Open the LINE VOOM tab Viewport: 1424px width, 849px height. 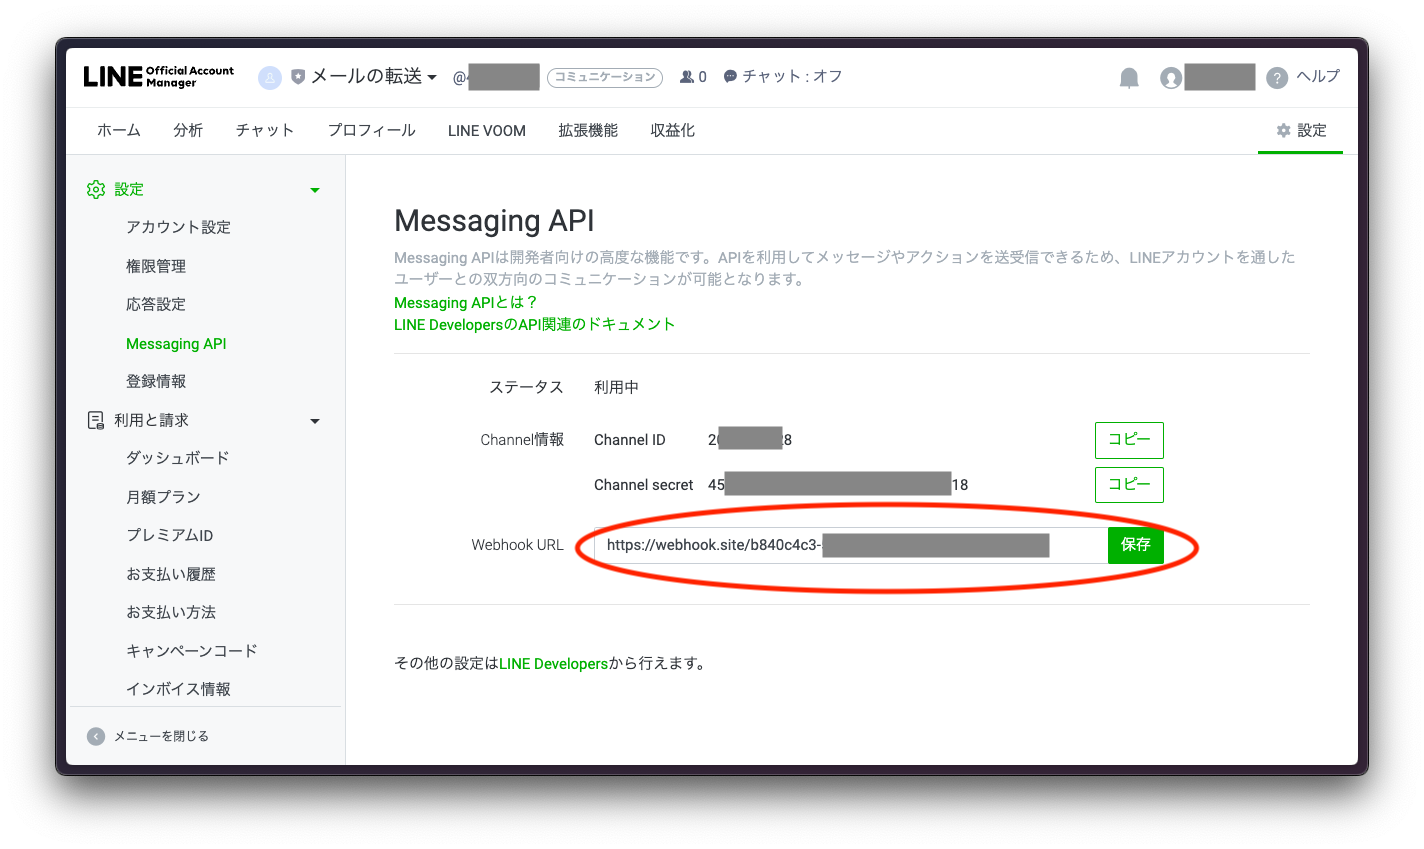click(x=486, y=130)
